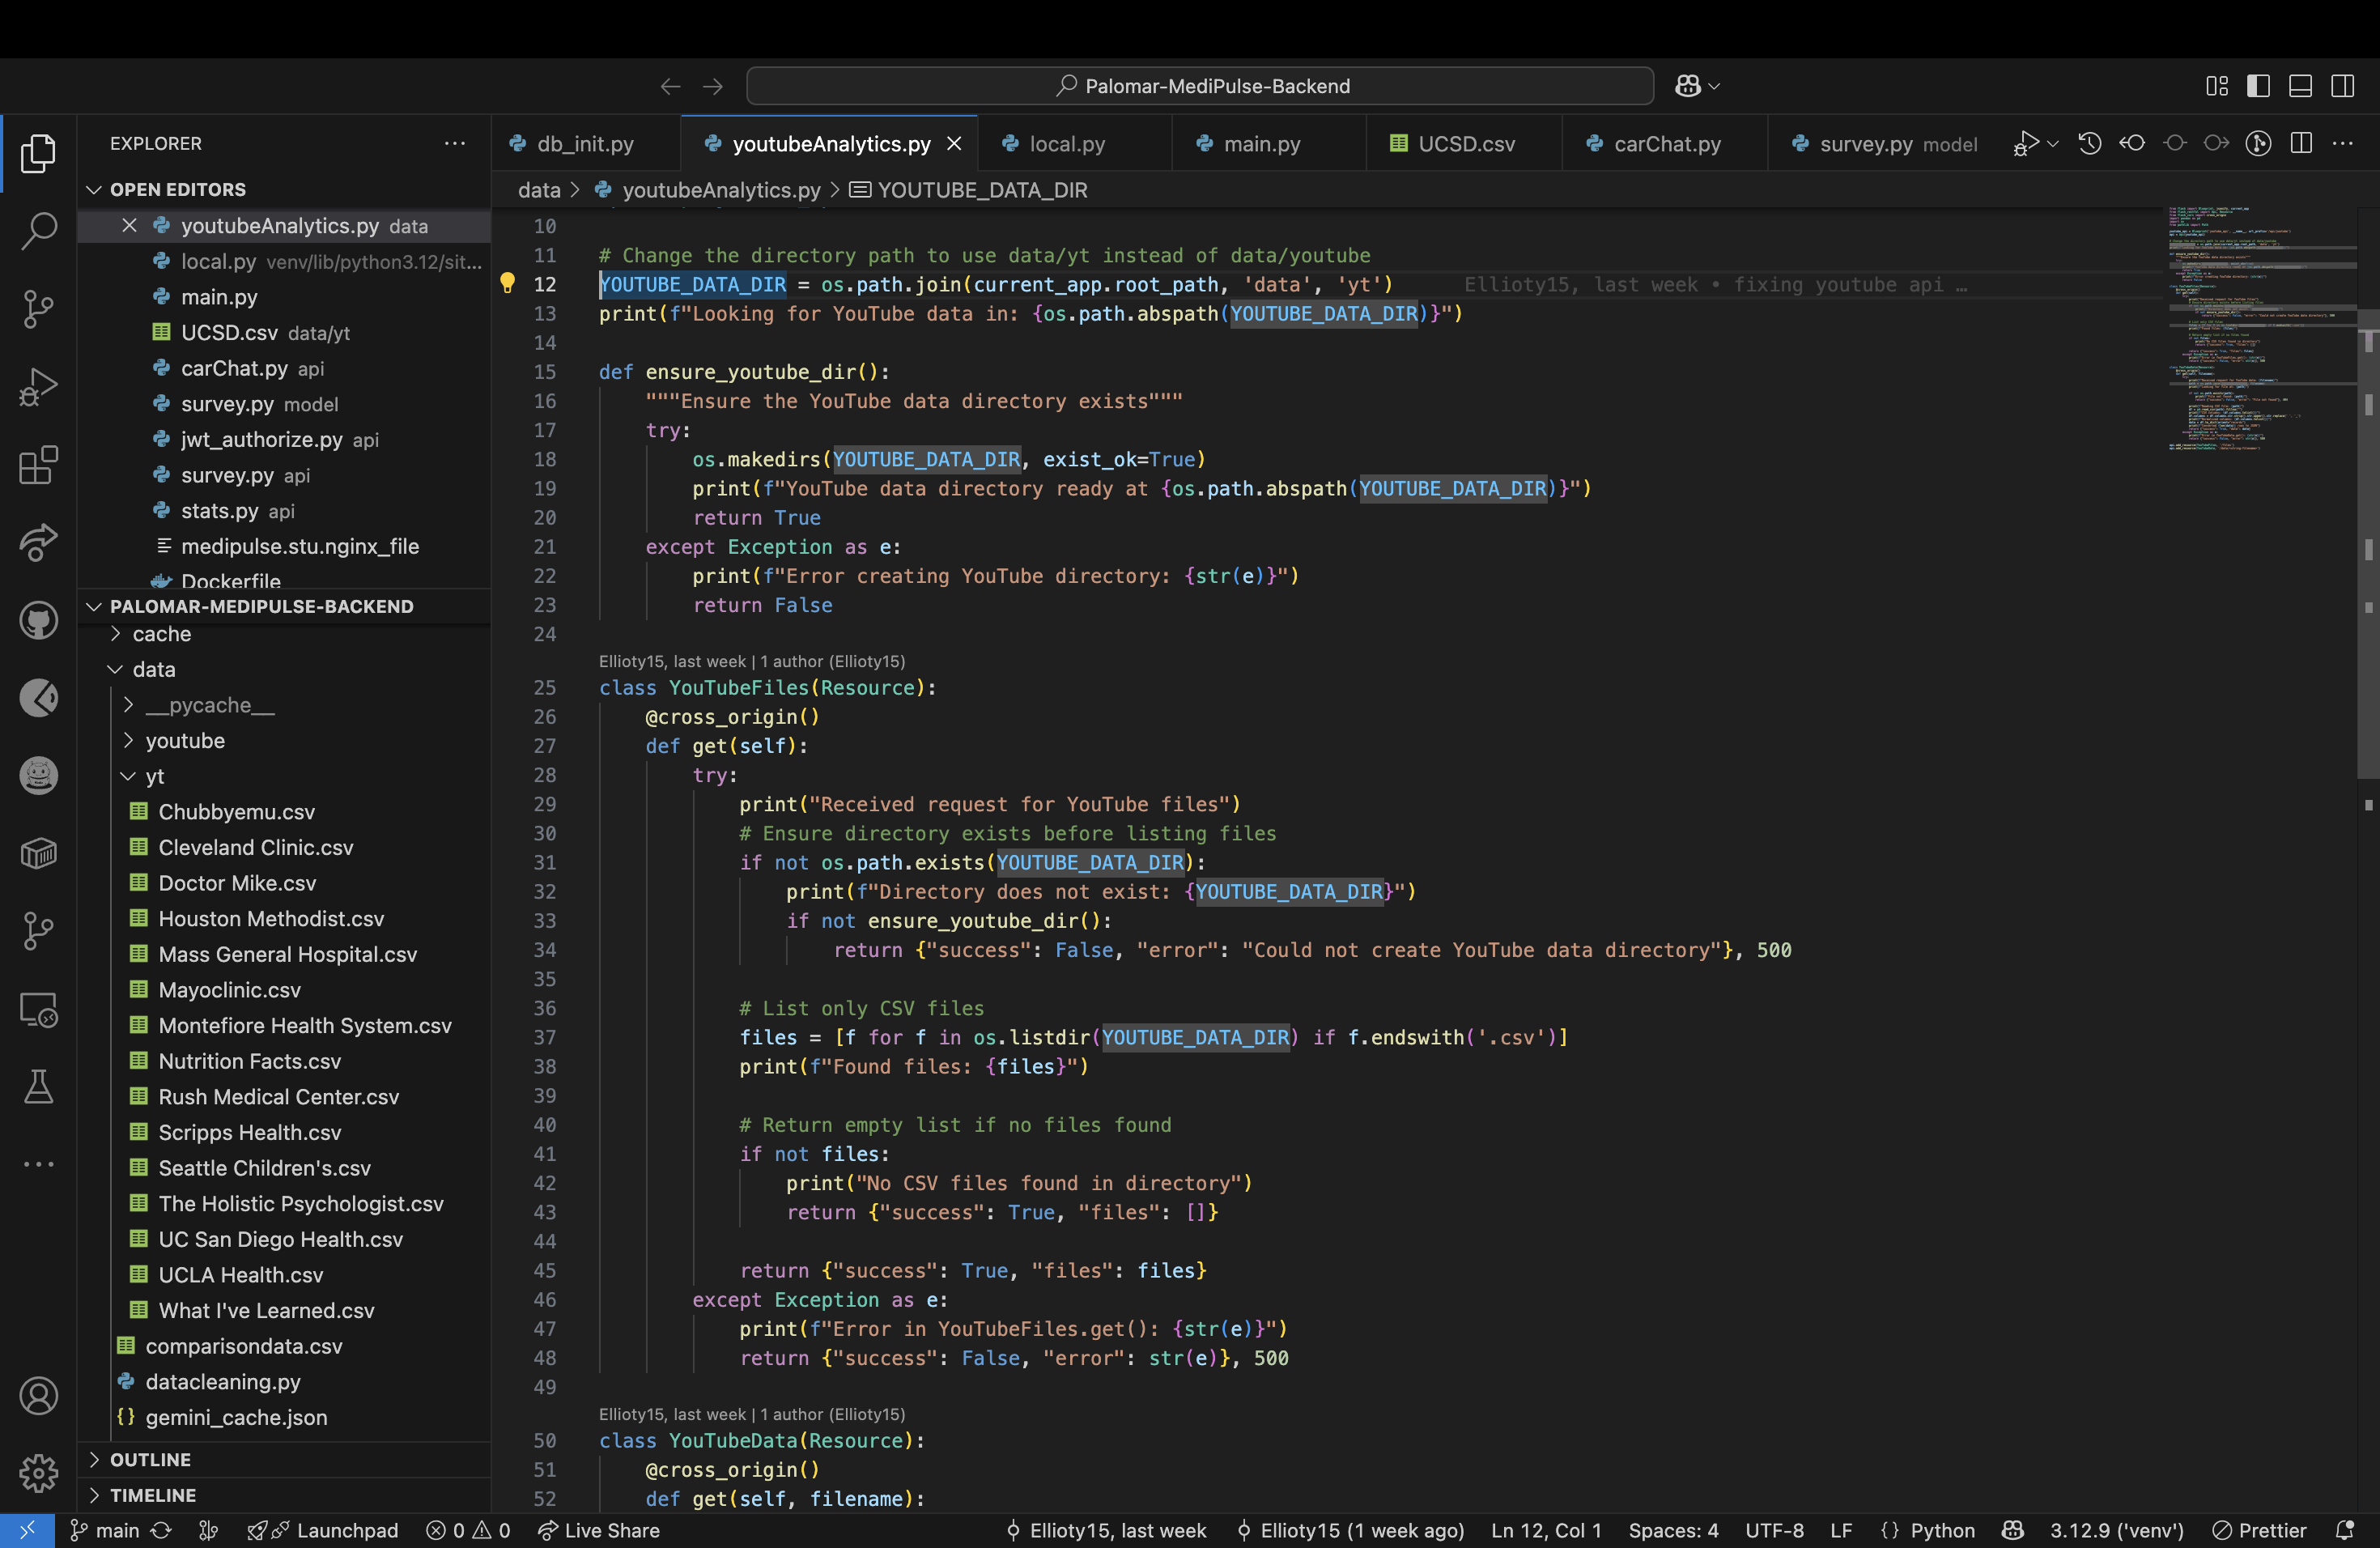Open the Extensions view

point(38,465)
